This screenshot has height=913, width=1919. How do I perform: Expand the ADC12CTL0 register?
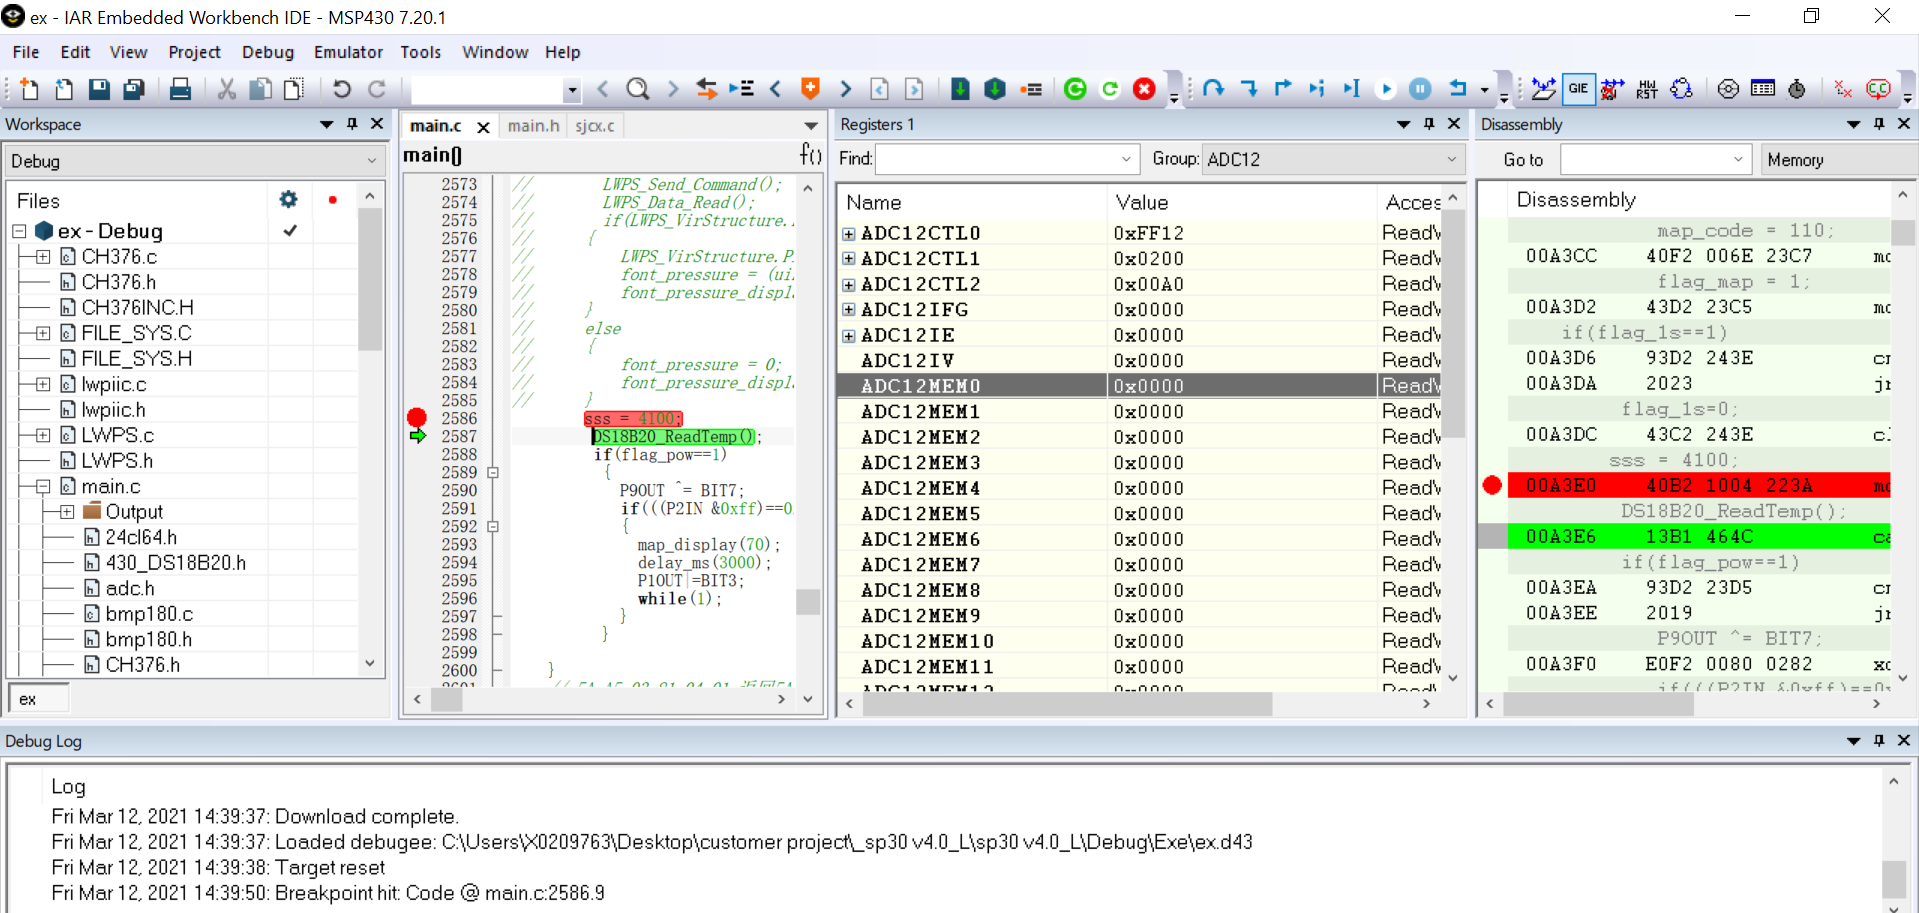coord(849,233)
